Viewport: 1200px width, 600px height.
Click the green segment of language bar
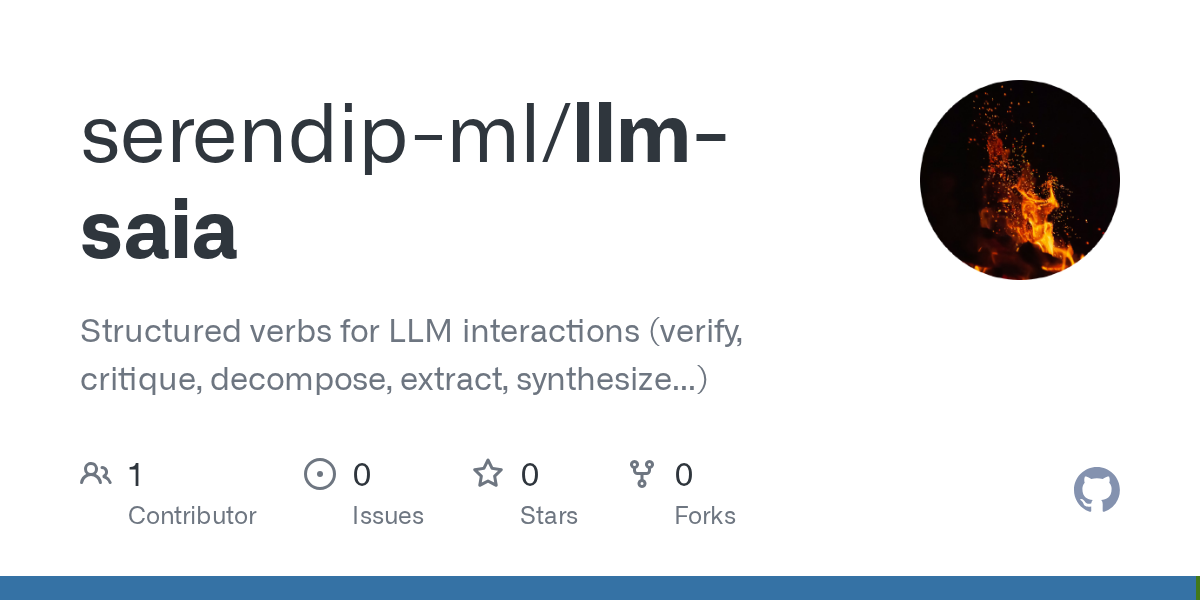pos(1197,588)
